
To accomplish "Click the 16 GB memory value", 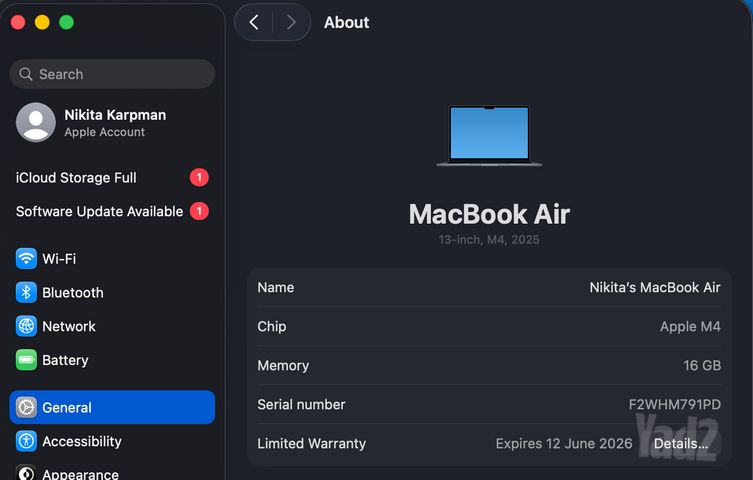I will click(x=702, y=365).
